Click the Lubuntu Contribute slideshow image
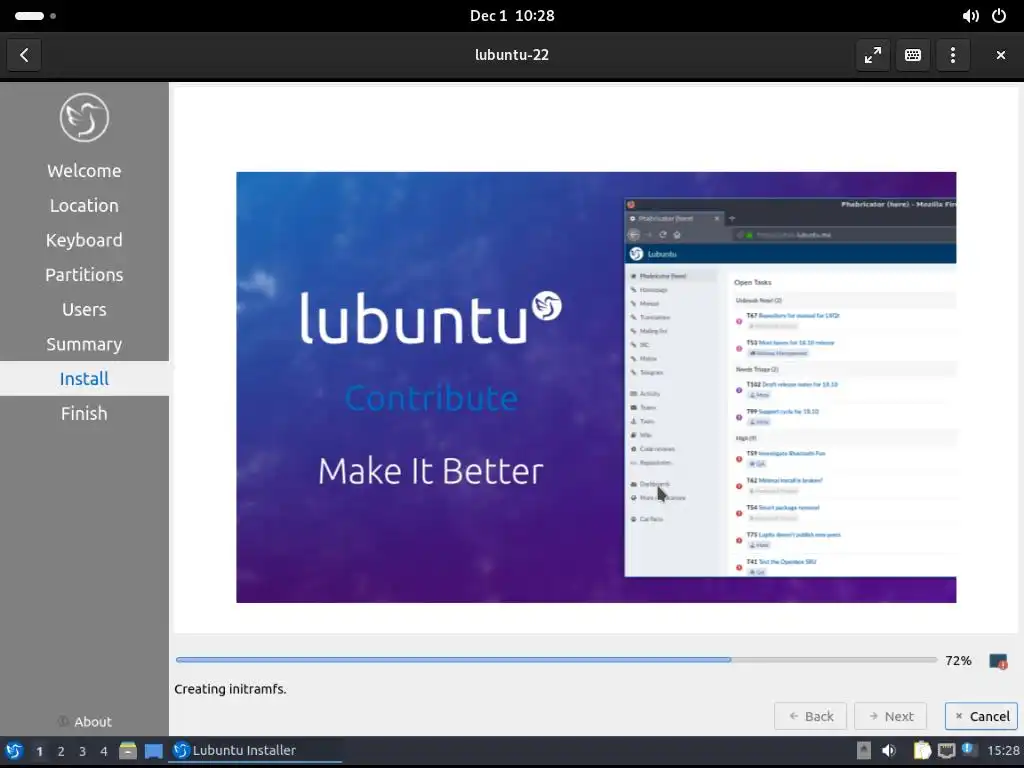The height and width of the screenshot is (768, 1024). 596,387
